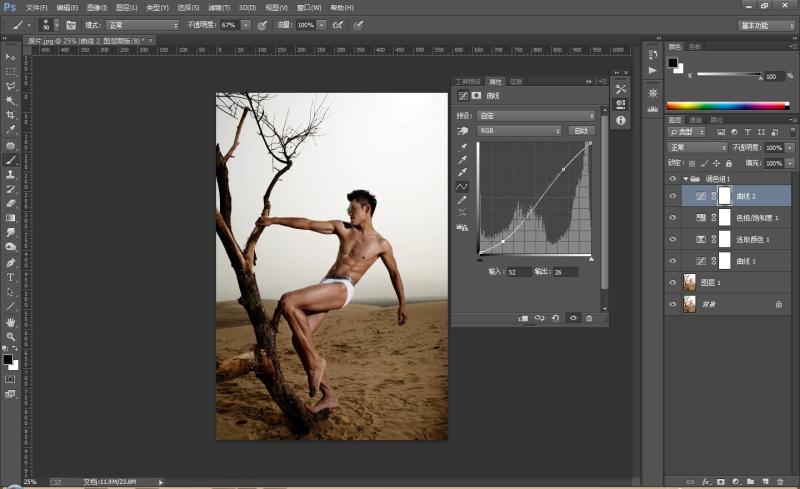Click the on-image adjustment hand icon
This screenshot has width=800, height=489.
pos(463,131)
